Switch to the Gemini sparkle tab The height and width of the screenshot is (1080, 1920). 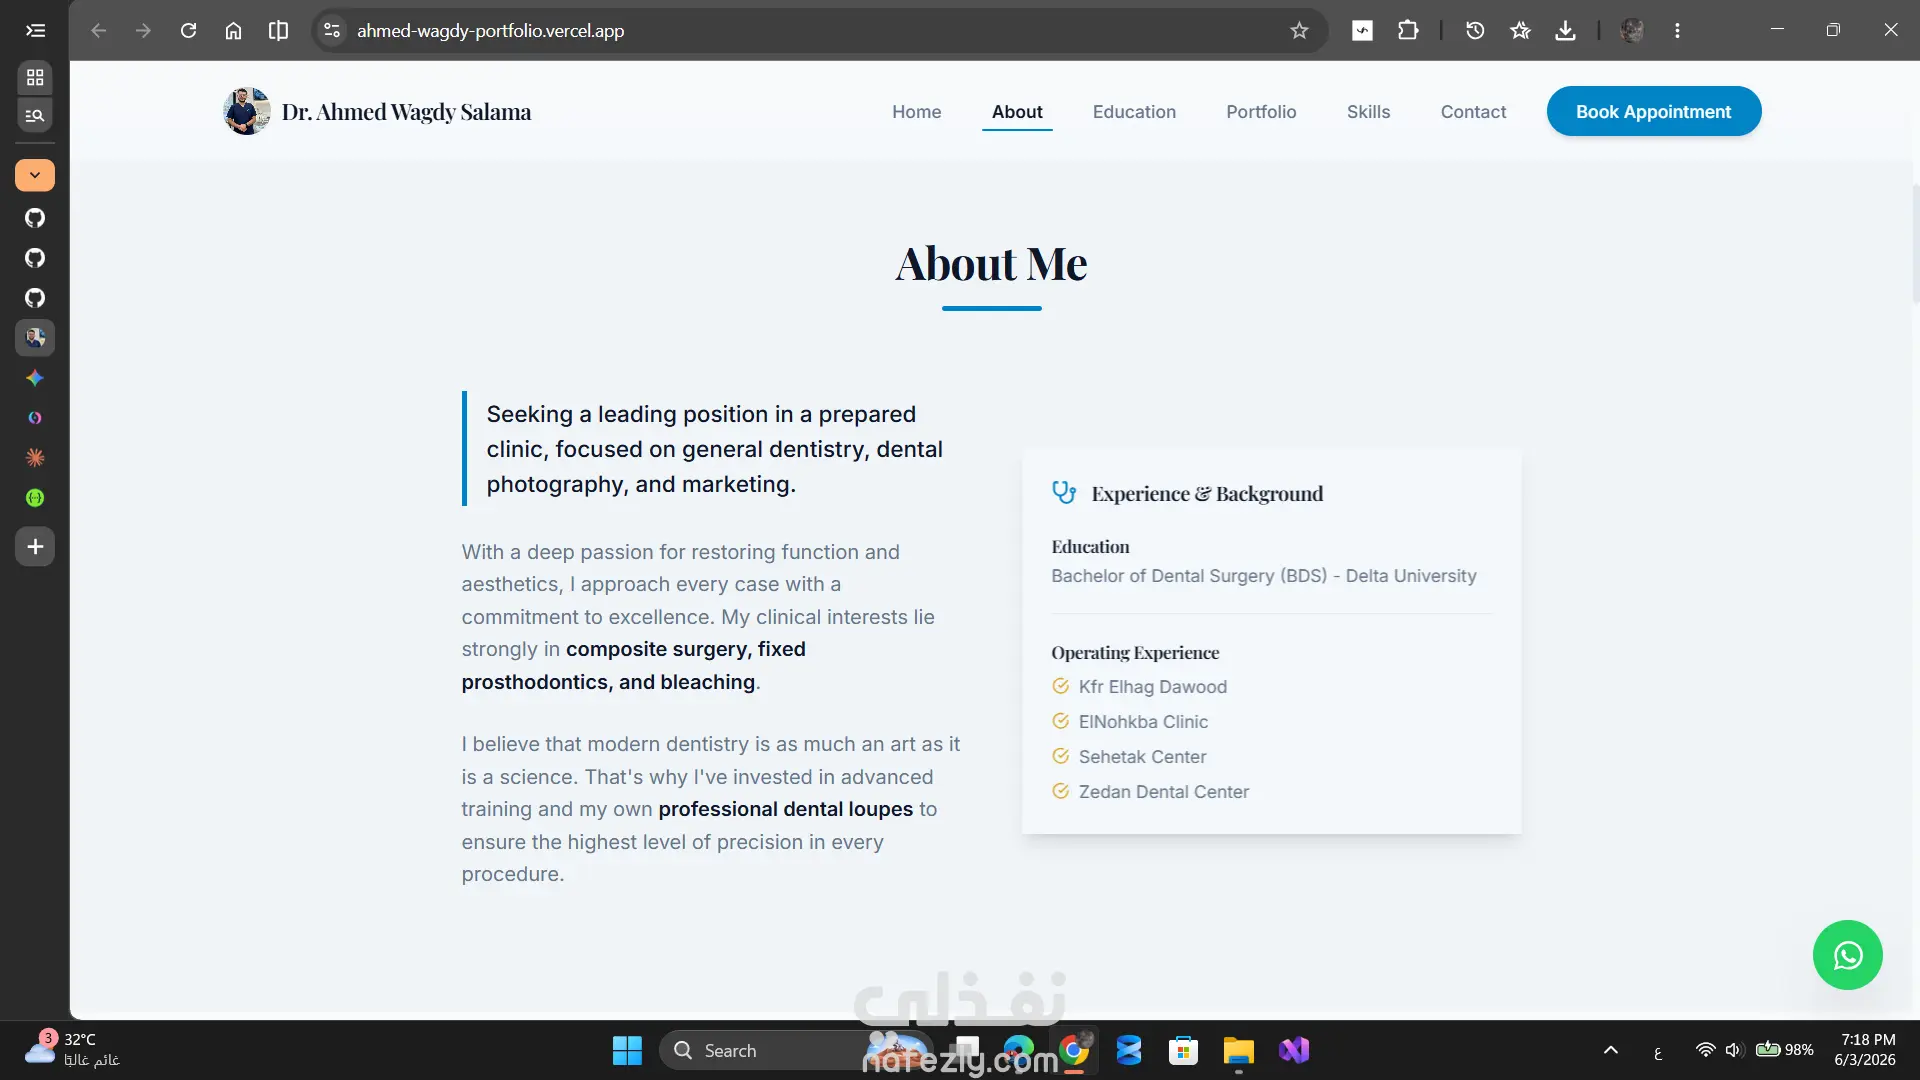35,378
